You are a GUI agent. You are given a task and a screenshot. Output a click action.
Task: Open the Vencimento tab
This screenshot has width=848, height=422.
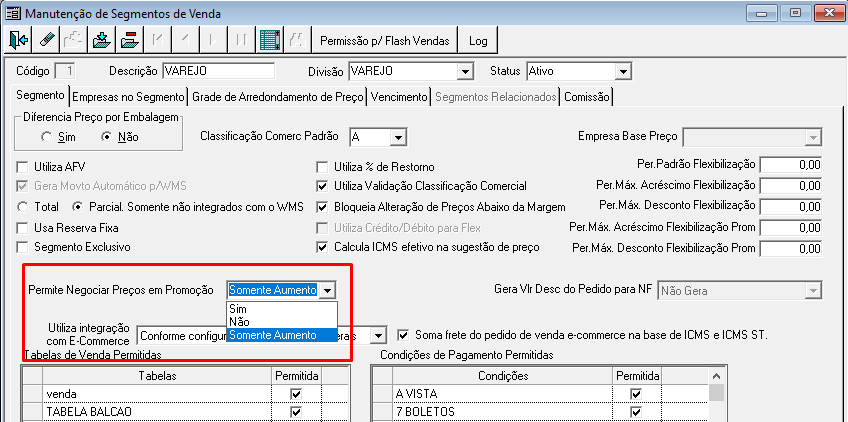[399, 97]
